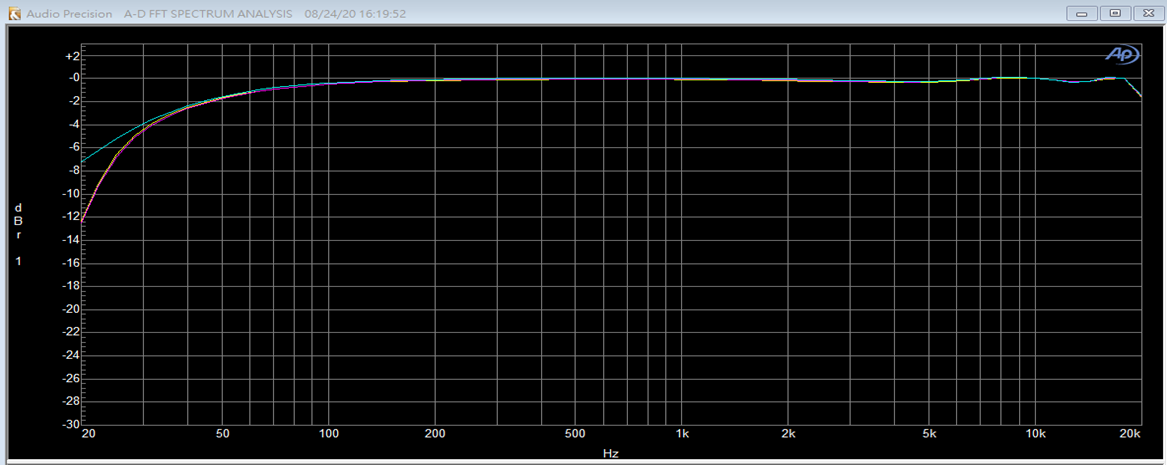The width and height of the screenshot is (1167, 465).
Task: Click the A-D FFT SPECTRUM ANALYSIS title text
Action: pyautogui.click(x=208, y=14)
